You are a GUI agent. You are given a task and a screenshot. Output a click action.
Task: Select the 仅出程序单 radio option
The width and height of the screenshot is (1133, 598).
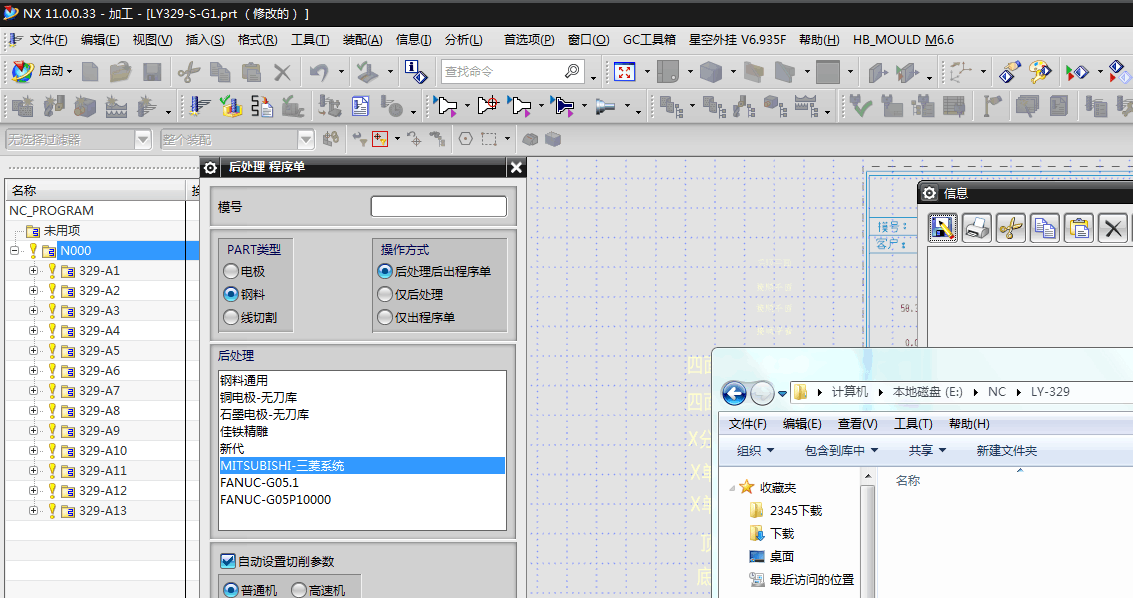tap(385, 317)
